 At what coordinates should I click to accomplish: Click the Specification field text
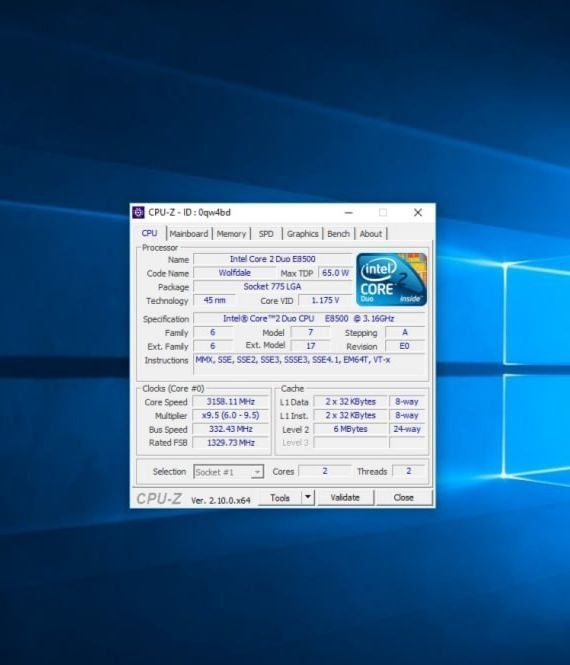(309, 319)
